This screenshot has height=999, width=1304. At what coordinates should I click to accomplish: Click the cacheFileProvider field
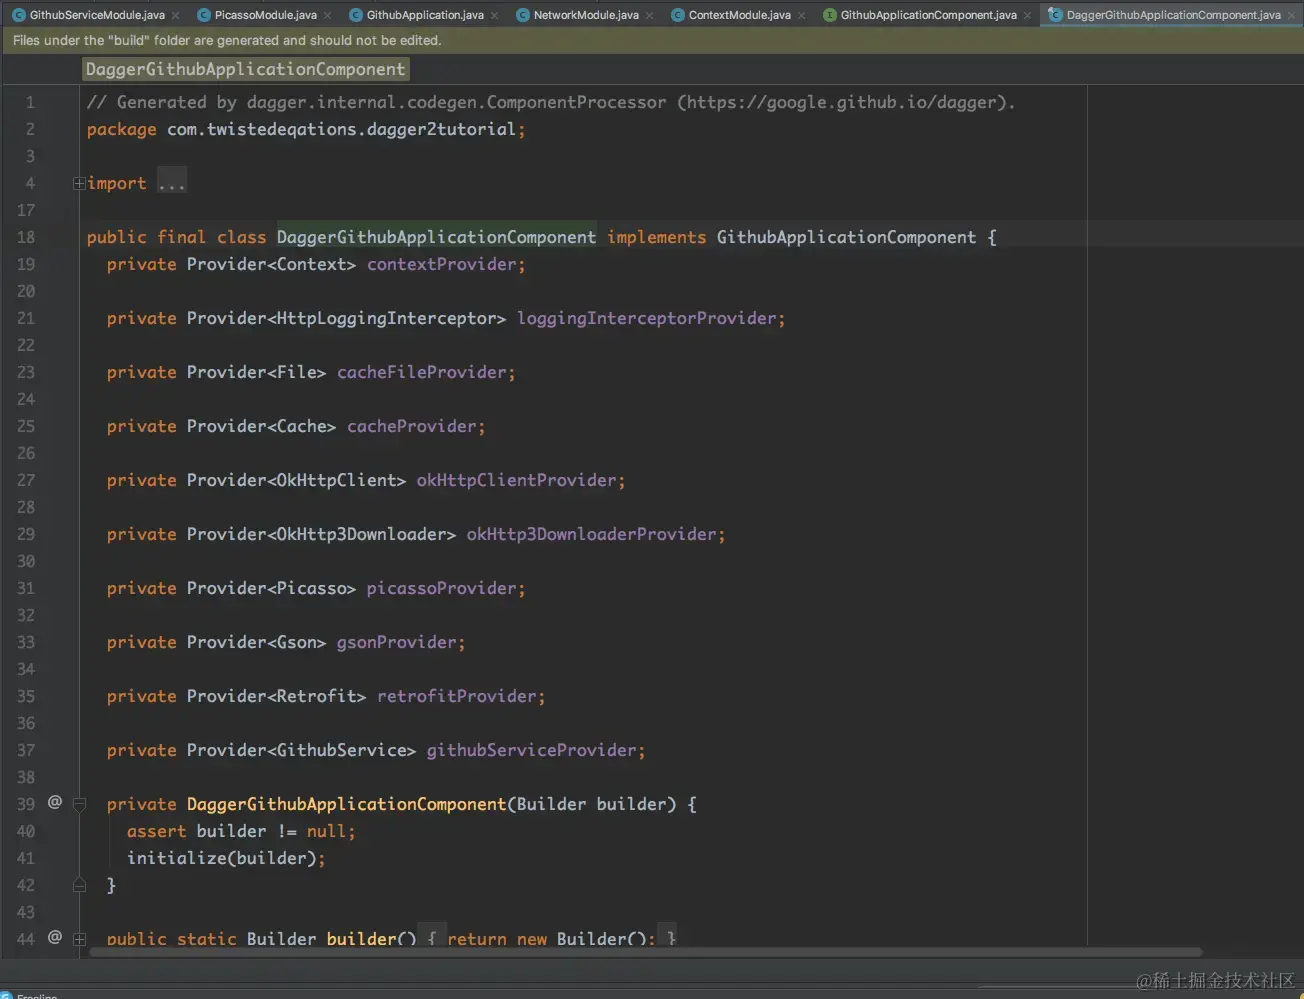[421, 372]
